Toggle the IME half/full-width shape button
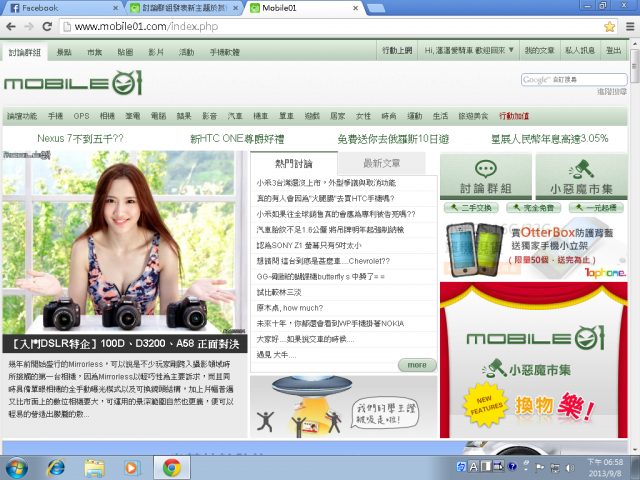 pyautogui.click(x=486, y=466)
